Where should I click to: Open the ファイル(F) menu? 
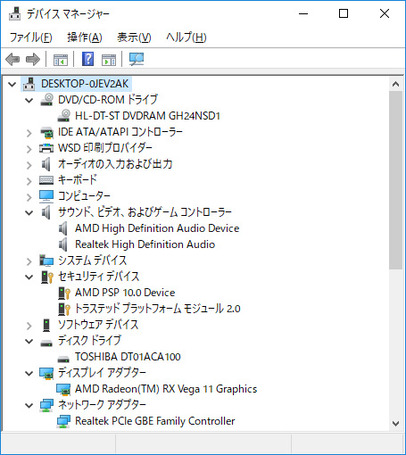(x=31, y=37)
